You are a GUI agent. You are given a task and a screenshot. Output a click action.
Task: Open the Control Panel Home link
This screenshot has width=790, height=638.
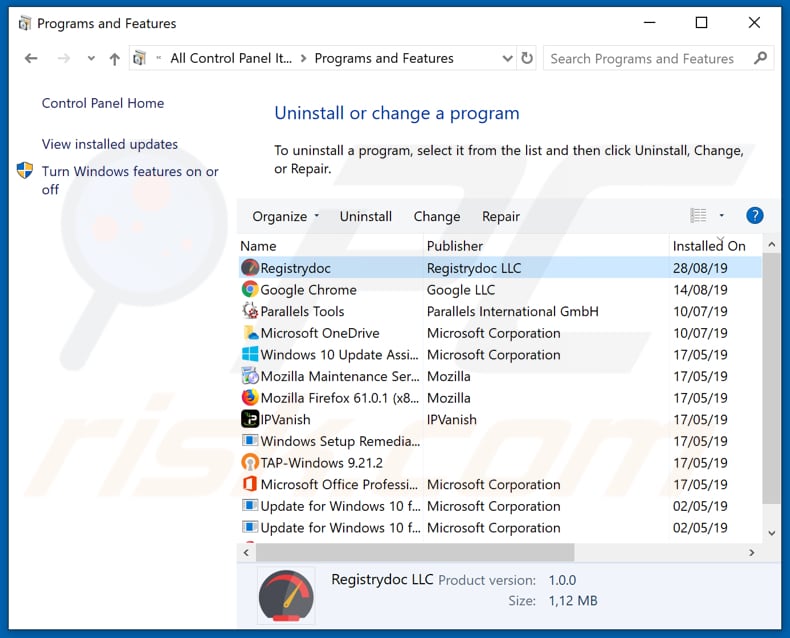(x=103, y=103)
